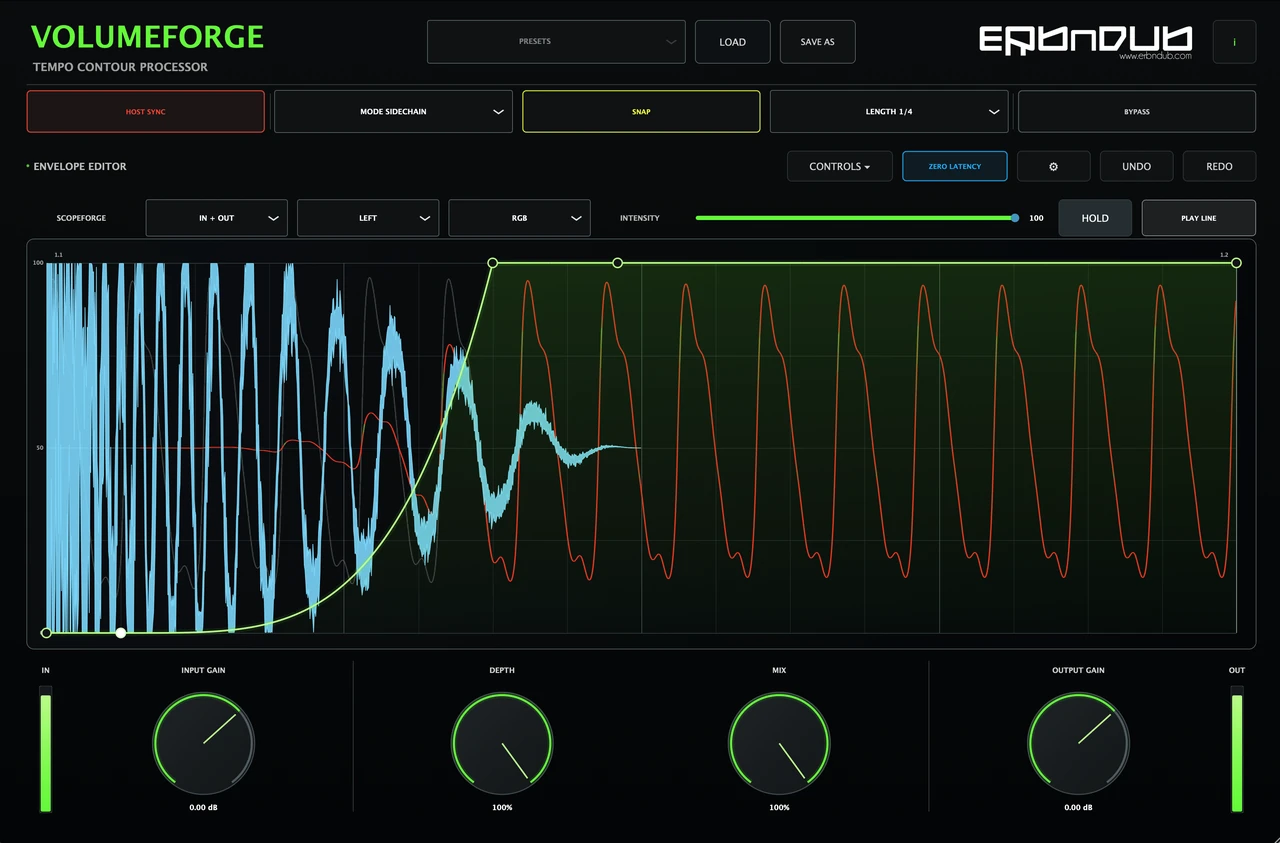This screenshot has height=843, width=1280.
Task: Click the MIX 100% value
Action: click(x=779, y=807)
